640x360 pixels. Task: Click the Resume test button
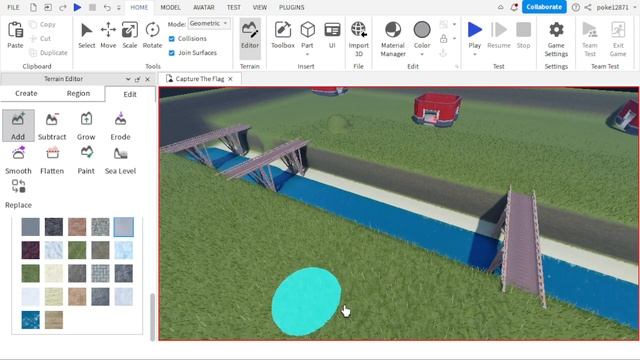(499, 35)
